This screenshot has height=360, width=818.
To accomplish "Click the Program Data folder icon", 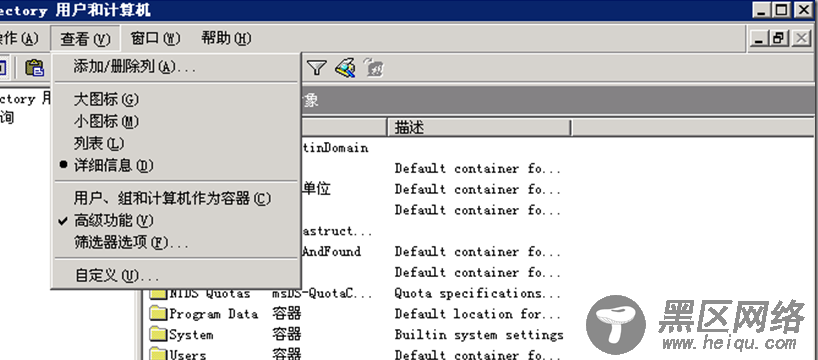I will [x=158, y=315].
